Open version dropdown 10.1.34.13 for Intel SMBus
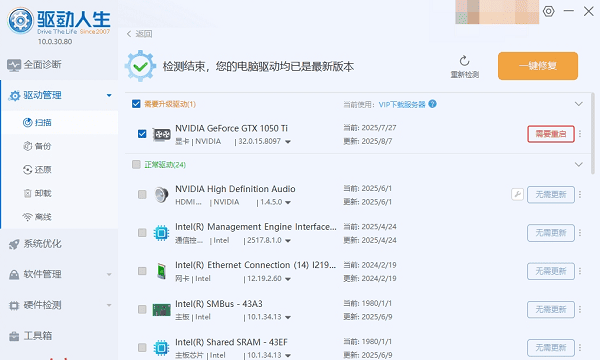600x360 pixels. (x=288, y=317)
